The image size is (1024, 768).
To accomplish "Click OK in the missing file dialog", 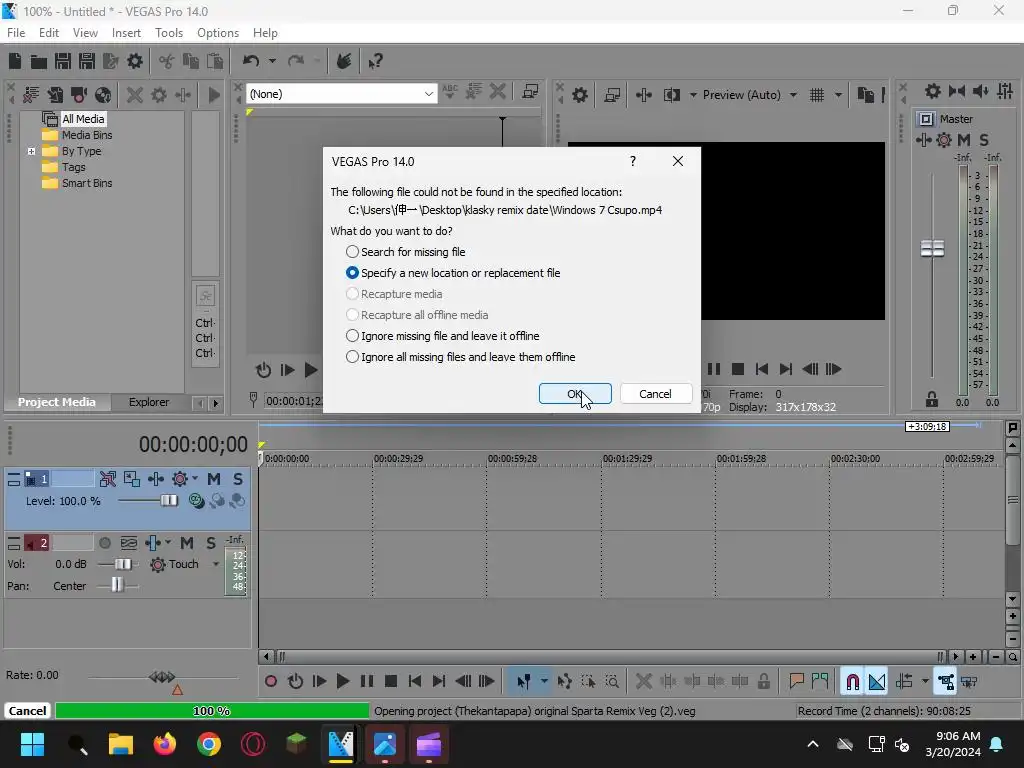I will coord(575,394).
